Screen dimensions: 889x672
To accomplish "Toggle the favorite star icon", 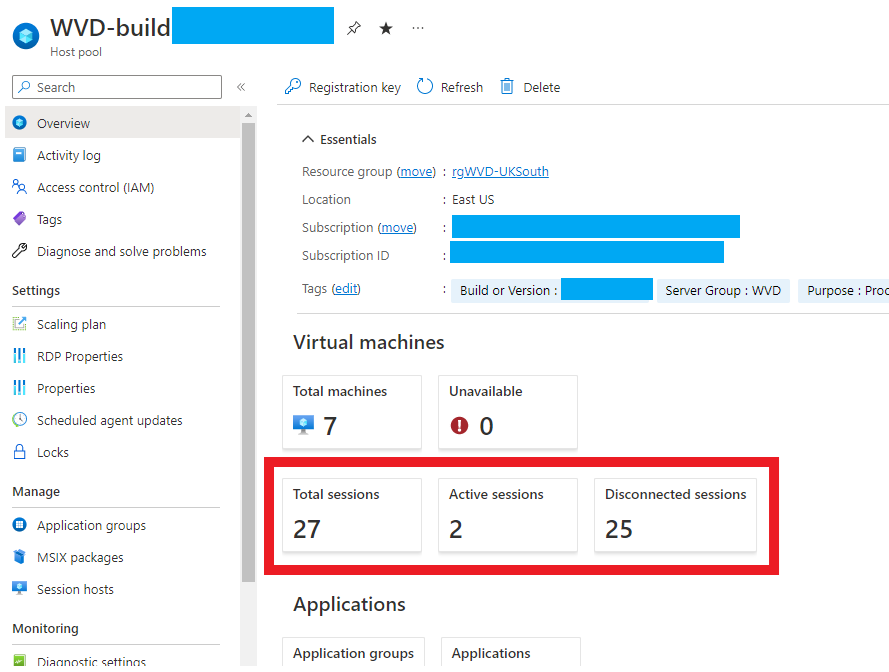I will [386, 28].
